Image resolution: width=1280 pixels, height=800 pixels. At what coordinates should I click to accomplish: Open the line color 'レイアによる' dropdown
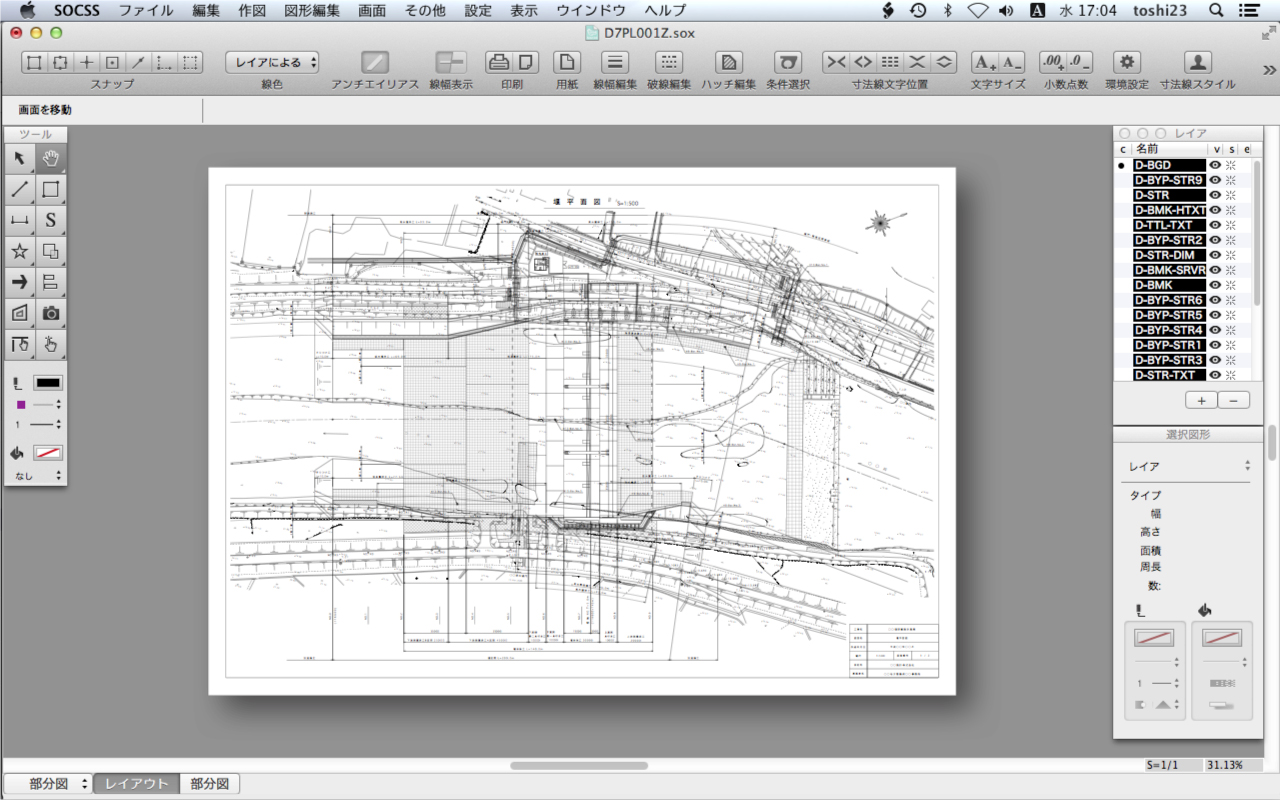click(x=272, y=62)
